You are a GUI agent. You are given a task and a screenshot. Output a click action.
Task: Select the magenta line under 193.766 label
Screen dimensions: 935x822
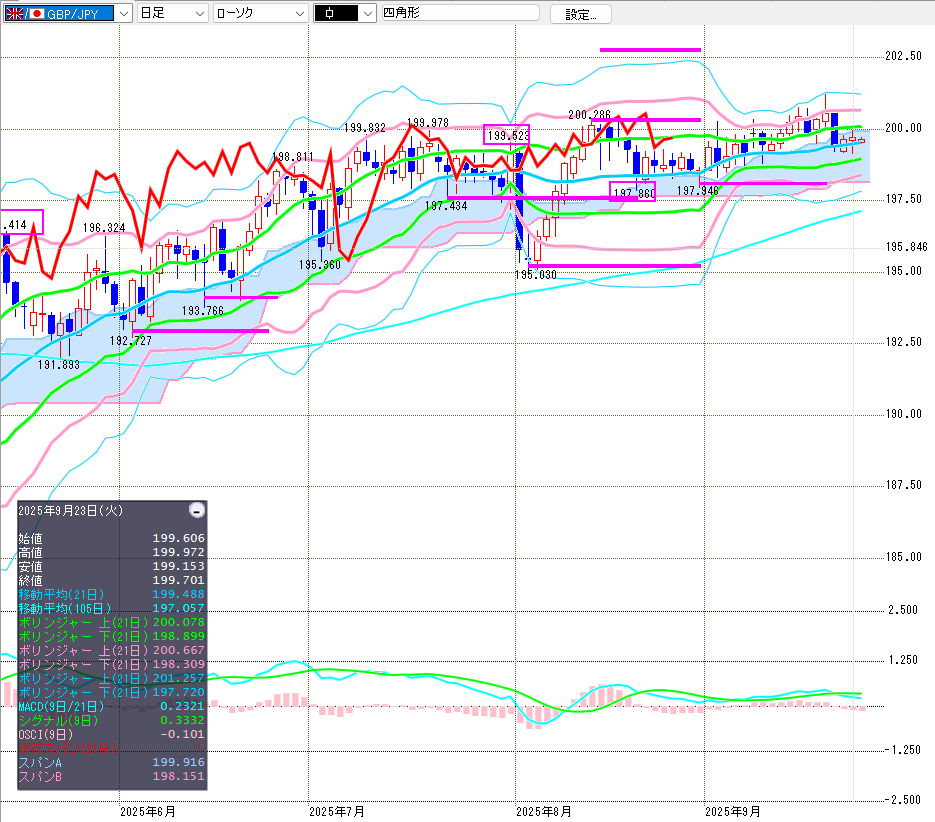click(240, 297)
